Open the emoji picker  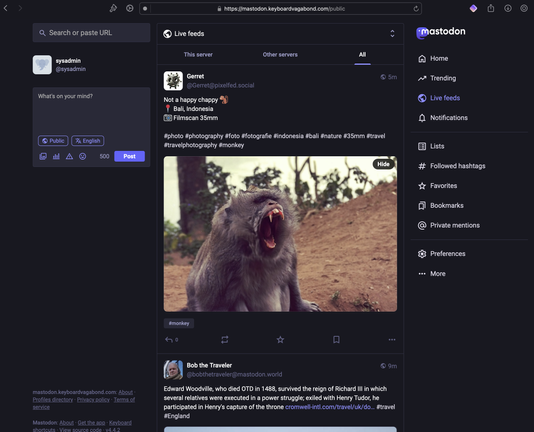pyautogui.click(x=82, y=156)
